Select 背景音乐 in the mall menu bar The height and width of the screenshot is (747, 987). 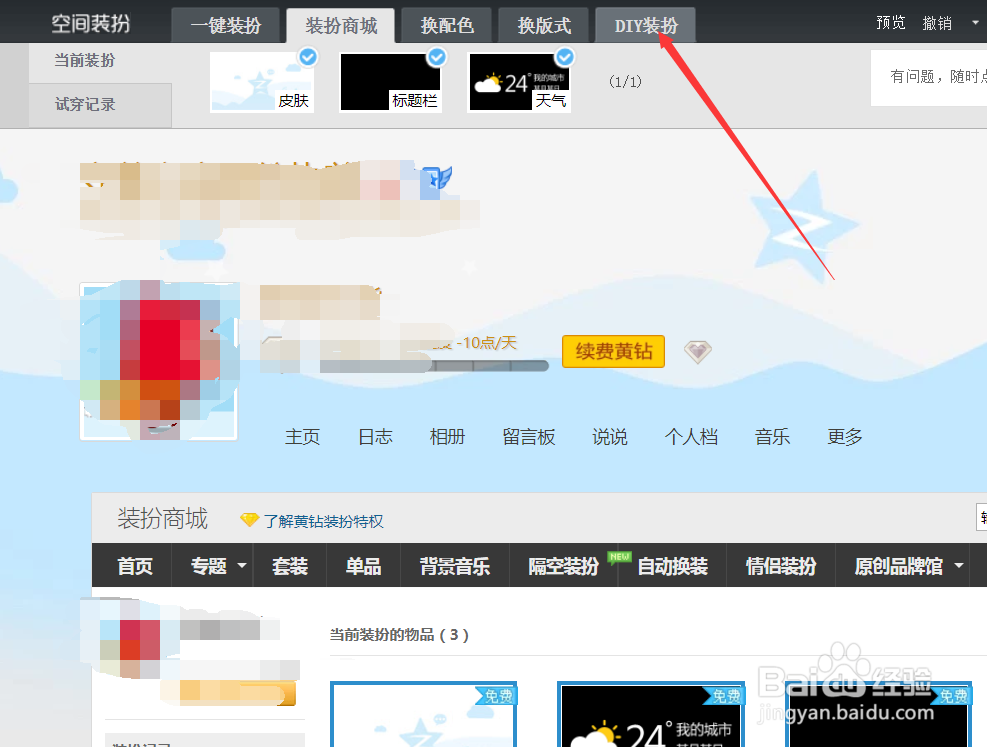(454, 566)
